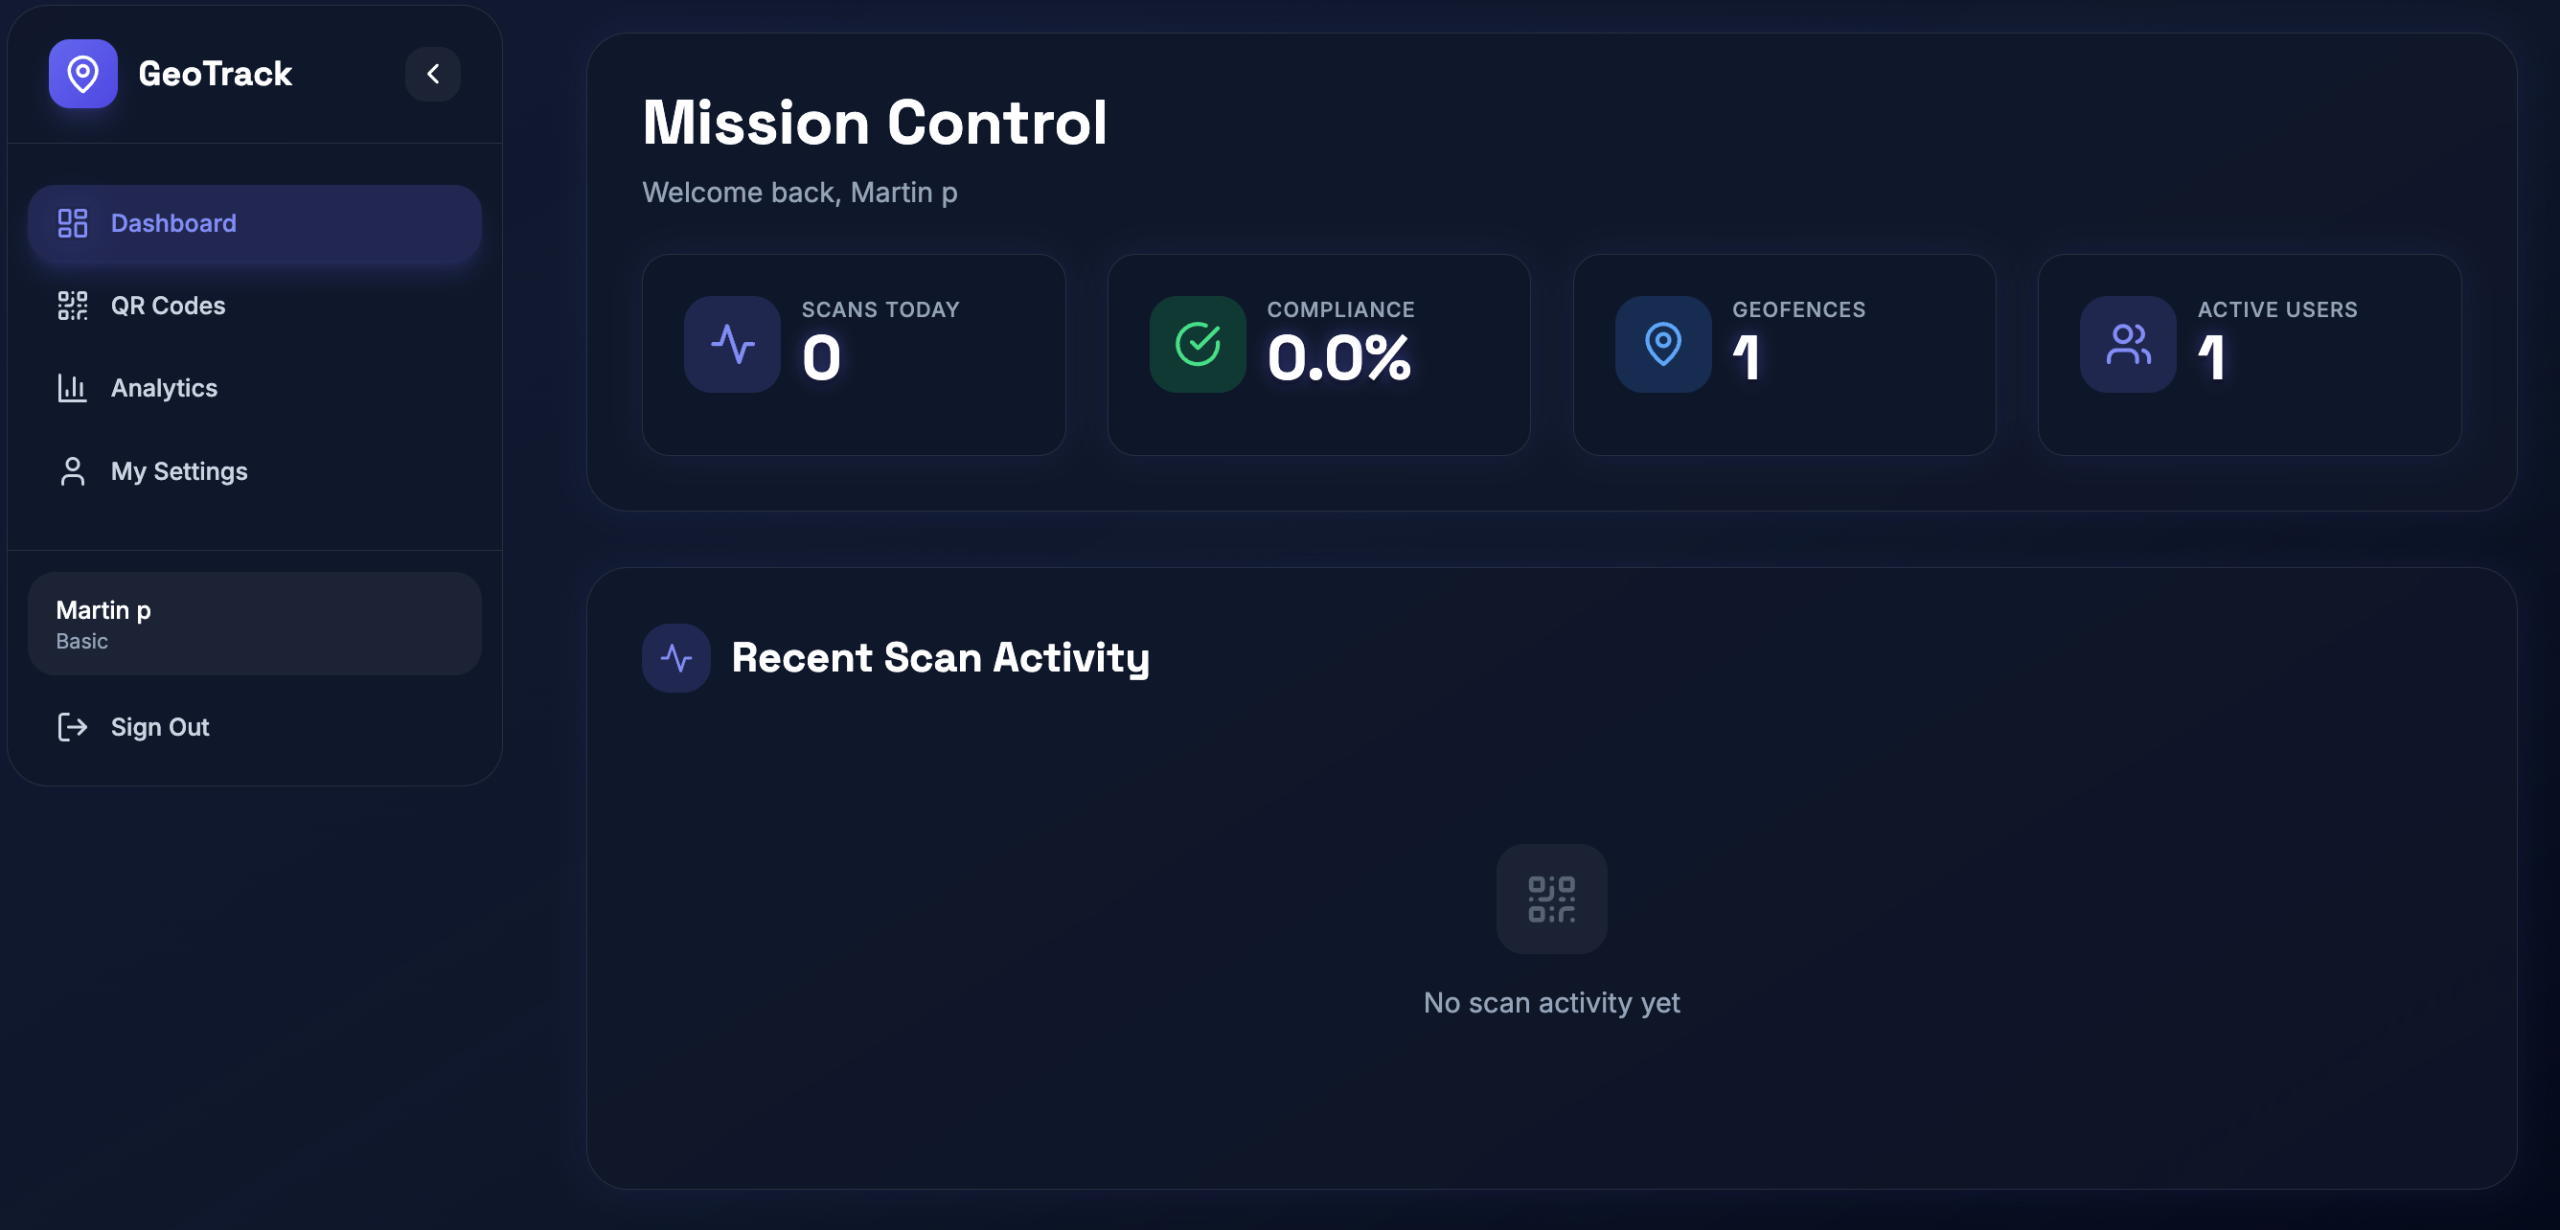Click the Analytics bar chart icon

coord(72,388)
